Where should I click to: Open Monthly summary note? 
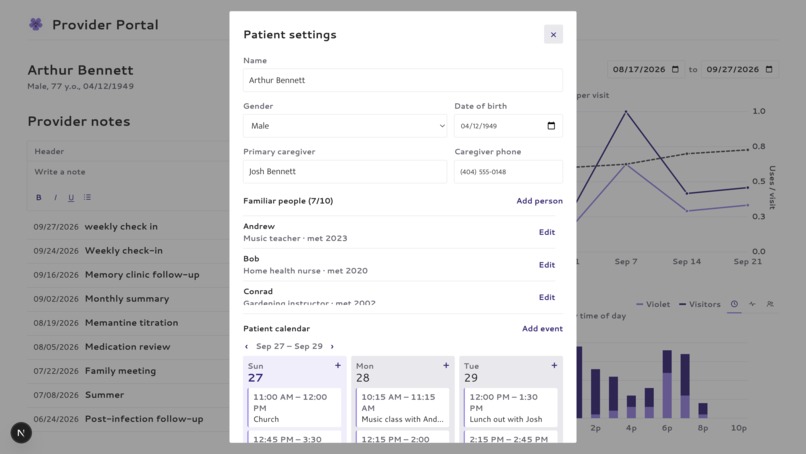click(129, 299)
